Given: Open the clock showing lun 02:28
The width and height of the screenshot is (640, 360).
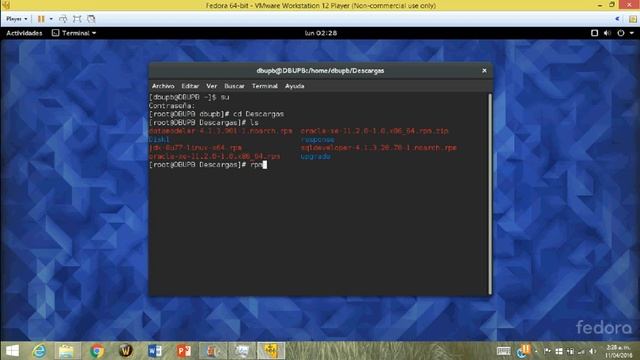Looking at the screenshot, I should (x=321, y=33).
